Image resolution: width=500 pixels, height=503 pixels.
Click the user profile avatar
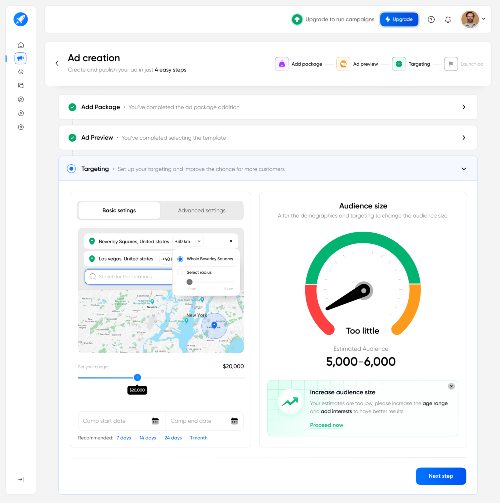coord(470,19)
